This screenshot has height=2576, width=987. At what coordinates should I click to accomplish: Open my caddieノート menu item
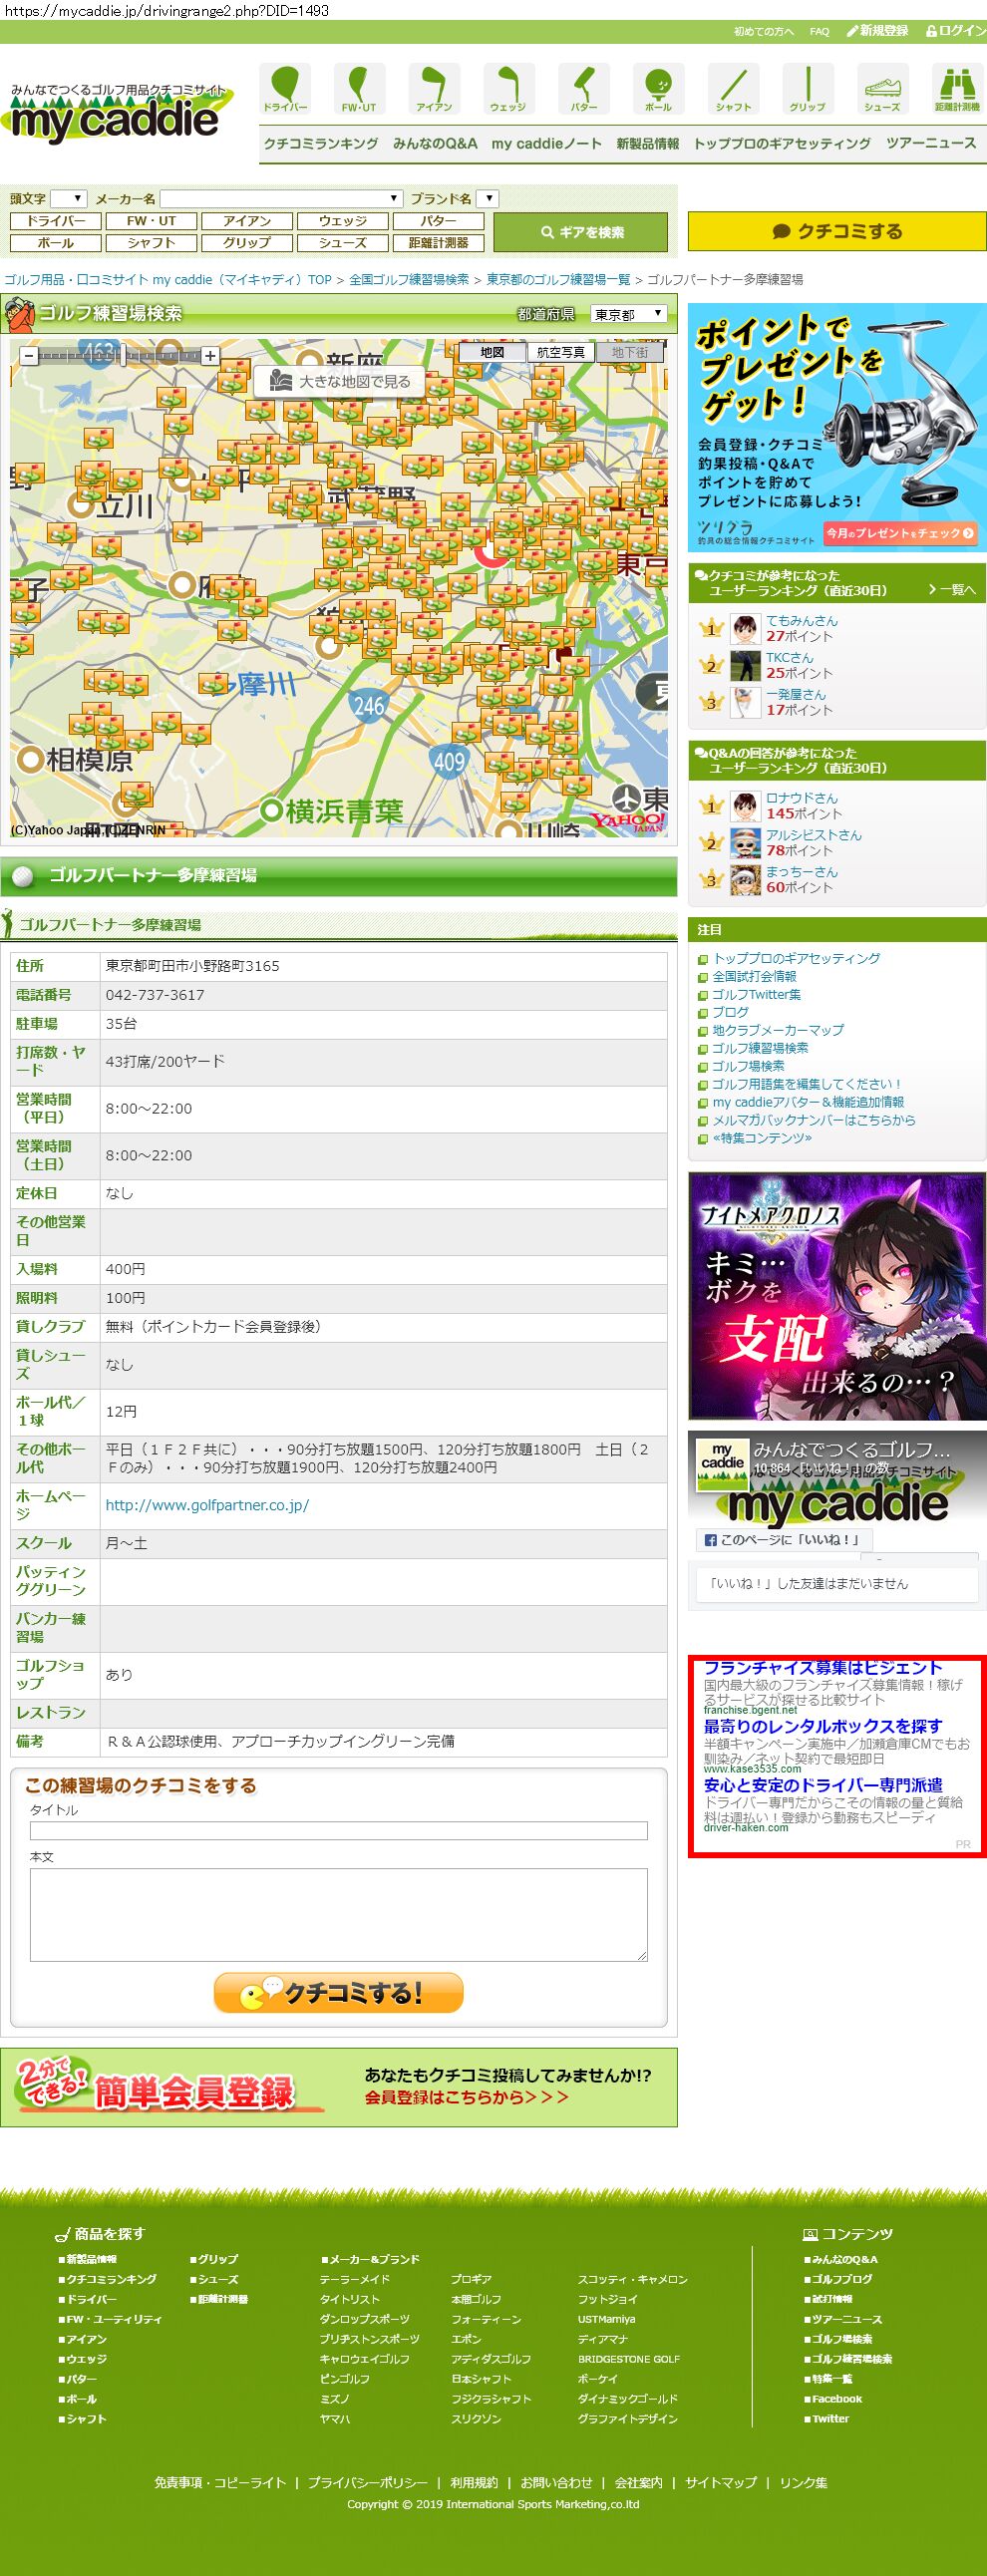click(546, 144)
